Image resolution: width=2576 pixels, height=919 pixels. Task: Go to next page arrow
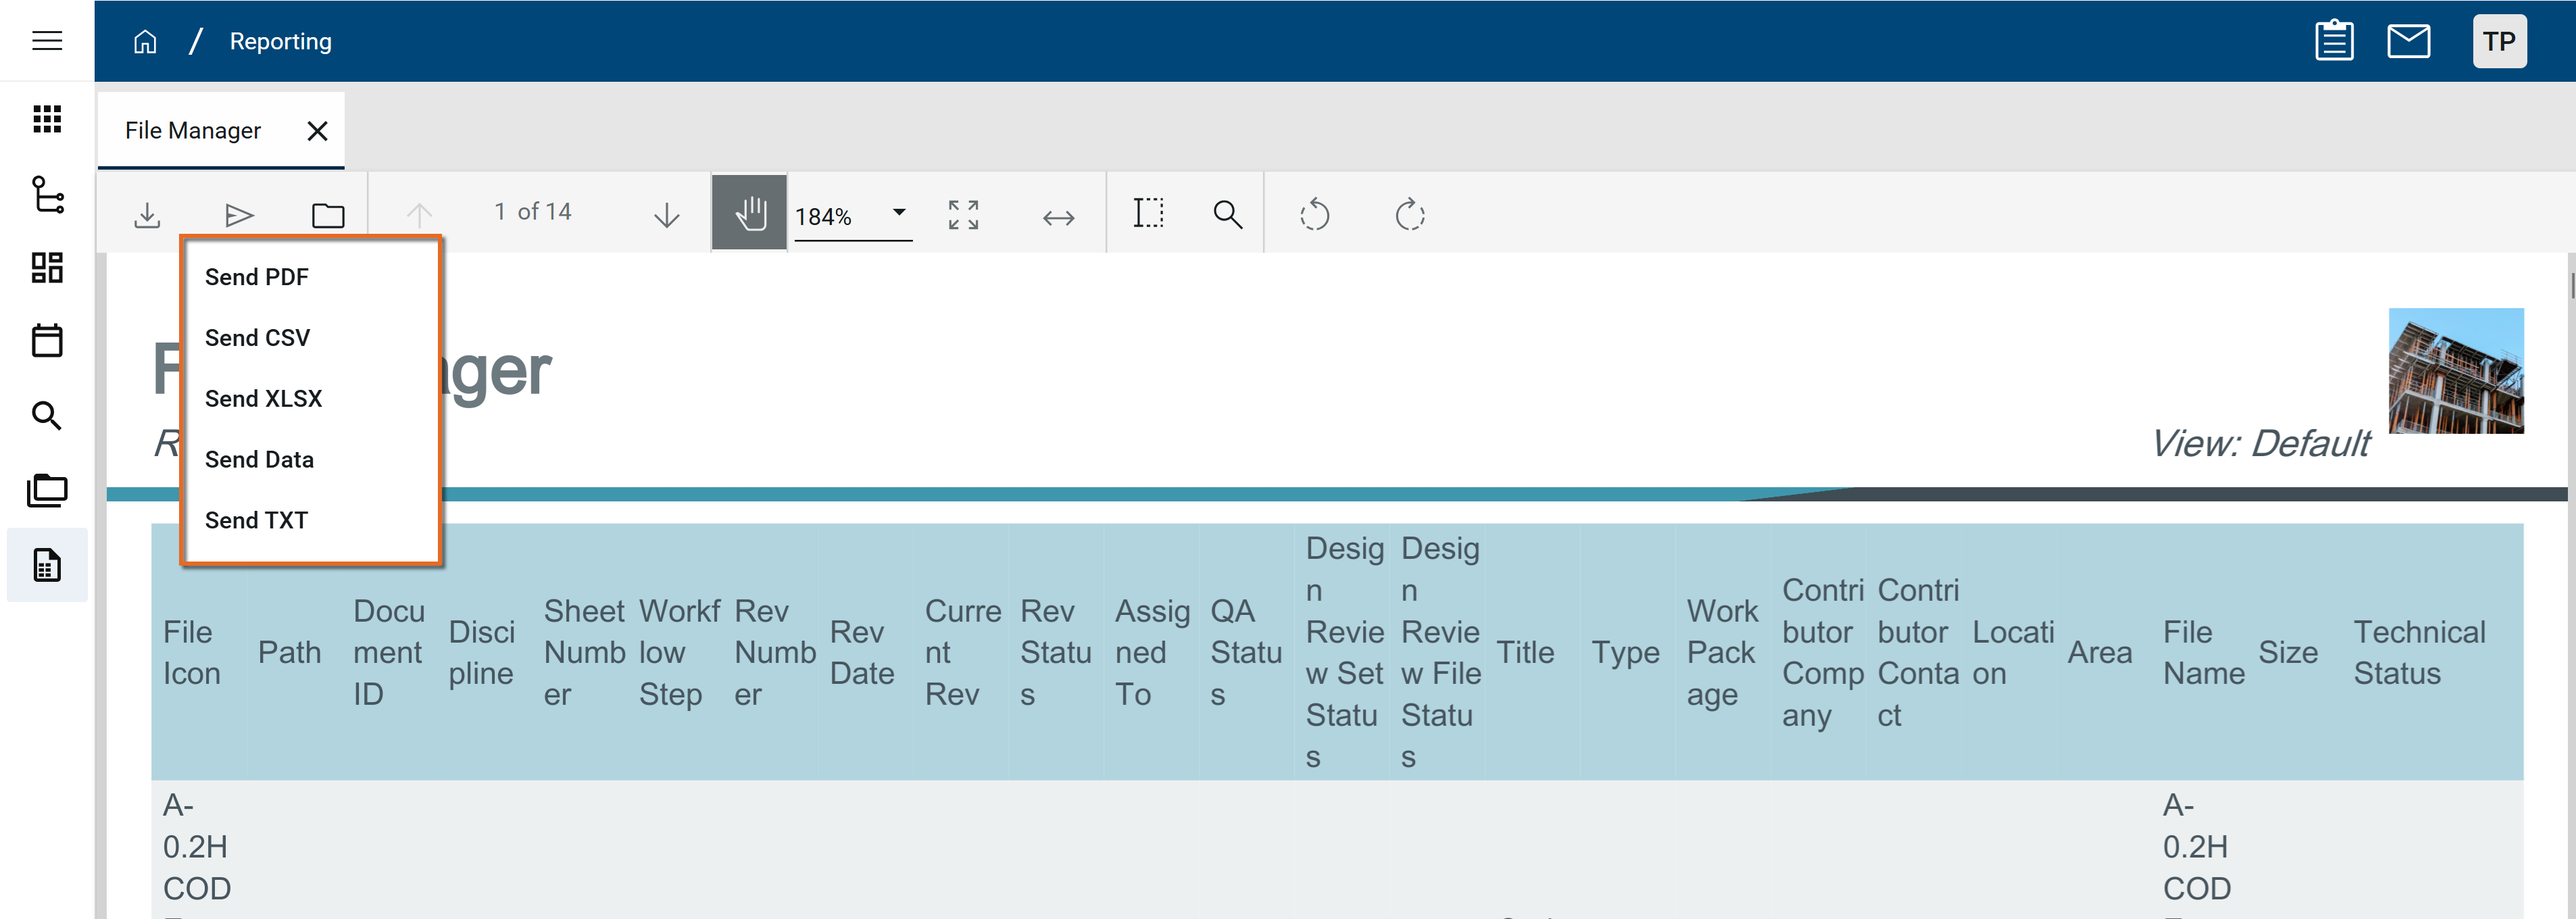(666, 215)
